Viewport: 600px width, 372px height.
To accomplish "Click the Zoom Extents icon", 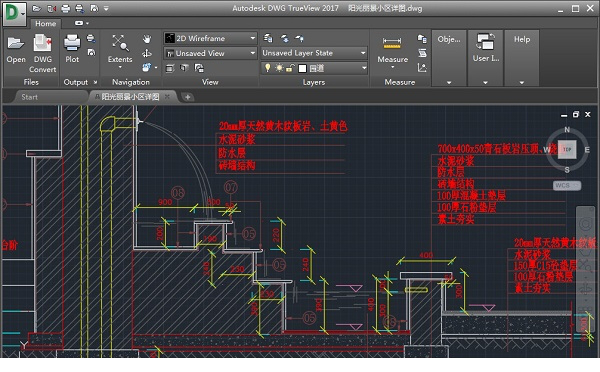I will pyautogui.click(x=120, y=42).
